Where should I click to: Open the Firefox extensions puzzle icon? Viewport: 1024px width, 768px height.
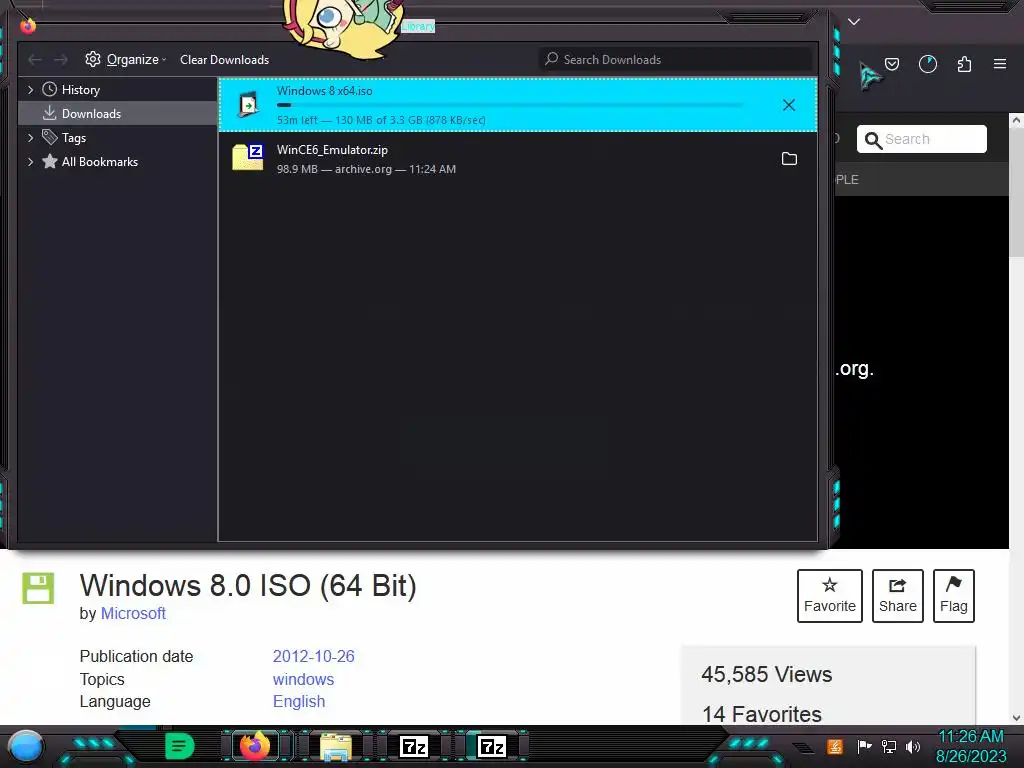[964, 64]
